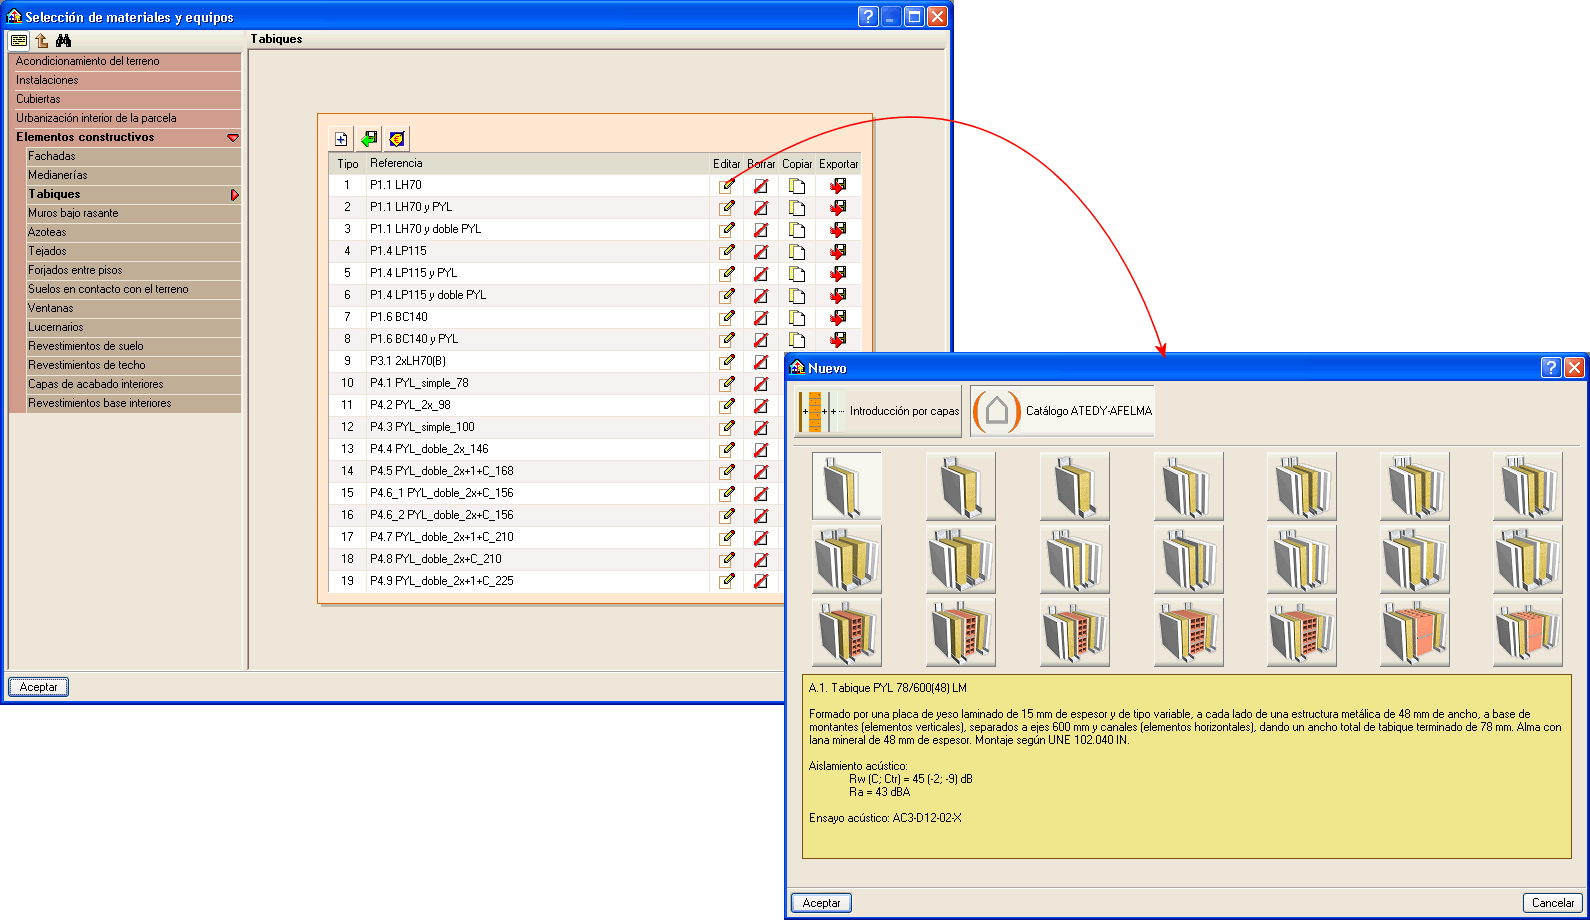Open the binoculars search tool

point(64,41)
